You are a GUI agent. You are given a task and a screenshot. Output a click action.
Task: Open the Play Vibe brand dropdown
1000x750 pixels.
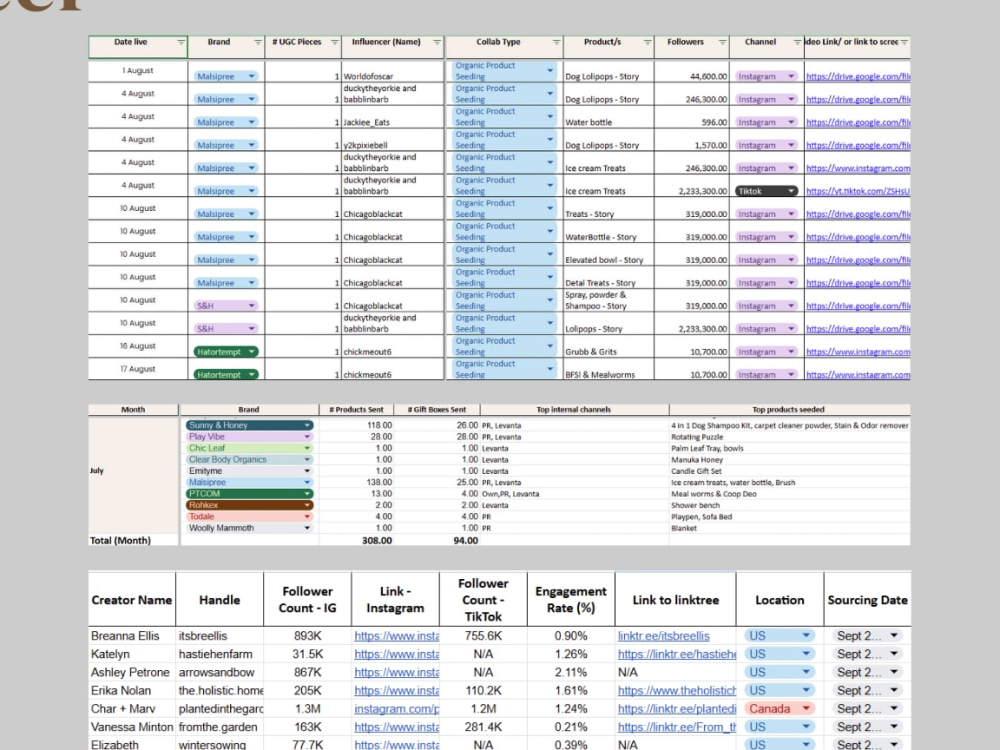pos(307,437)
